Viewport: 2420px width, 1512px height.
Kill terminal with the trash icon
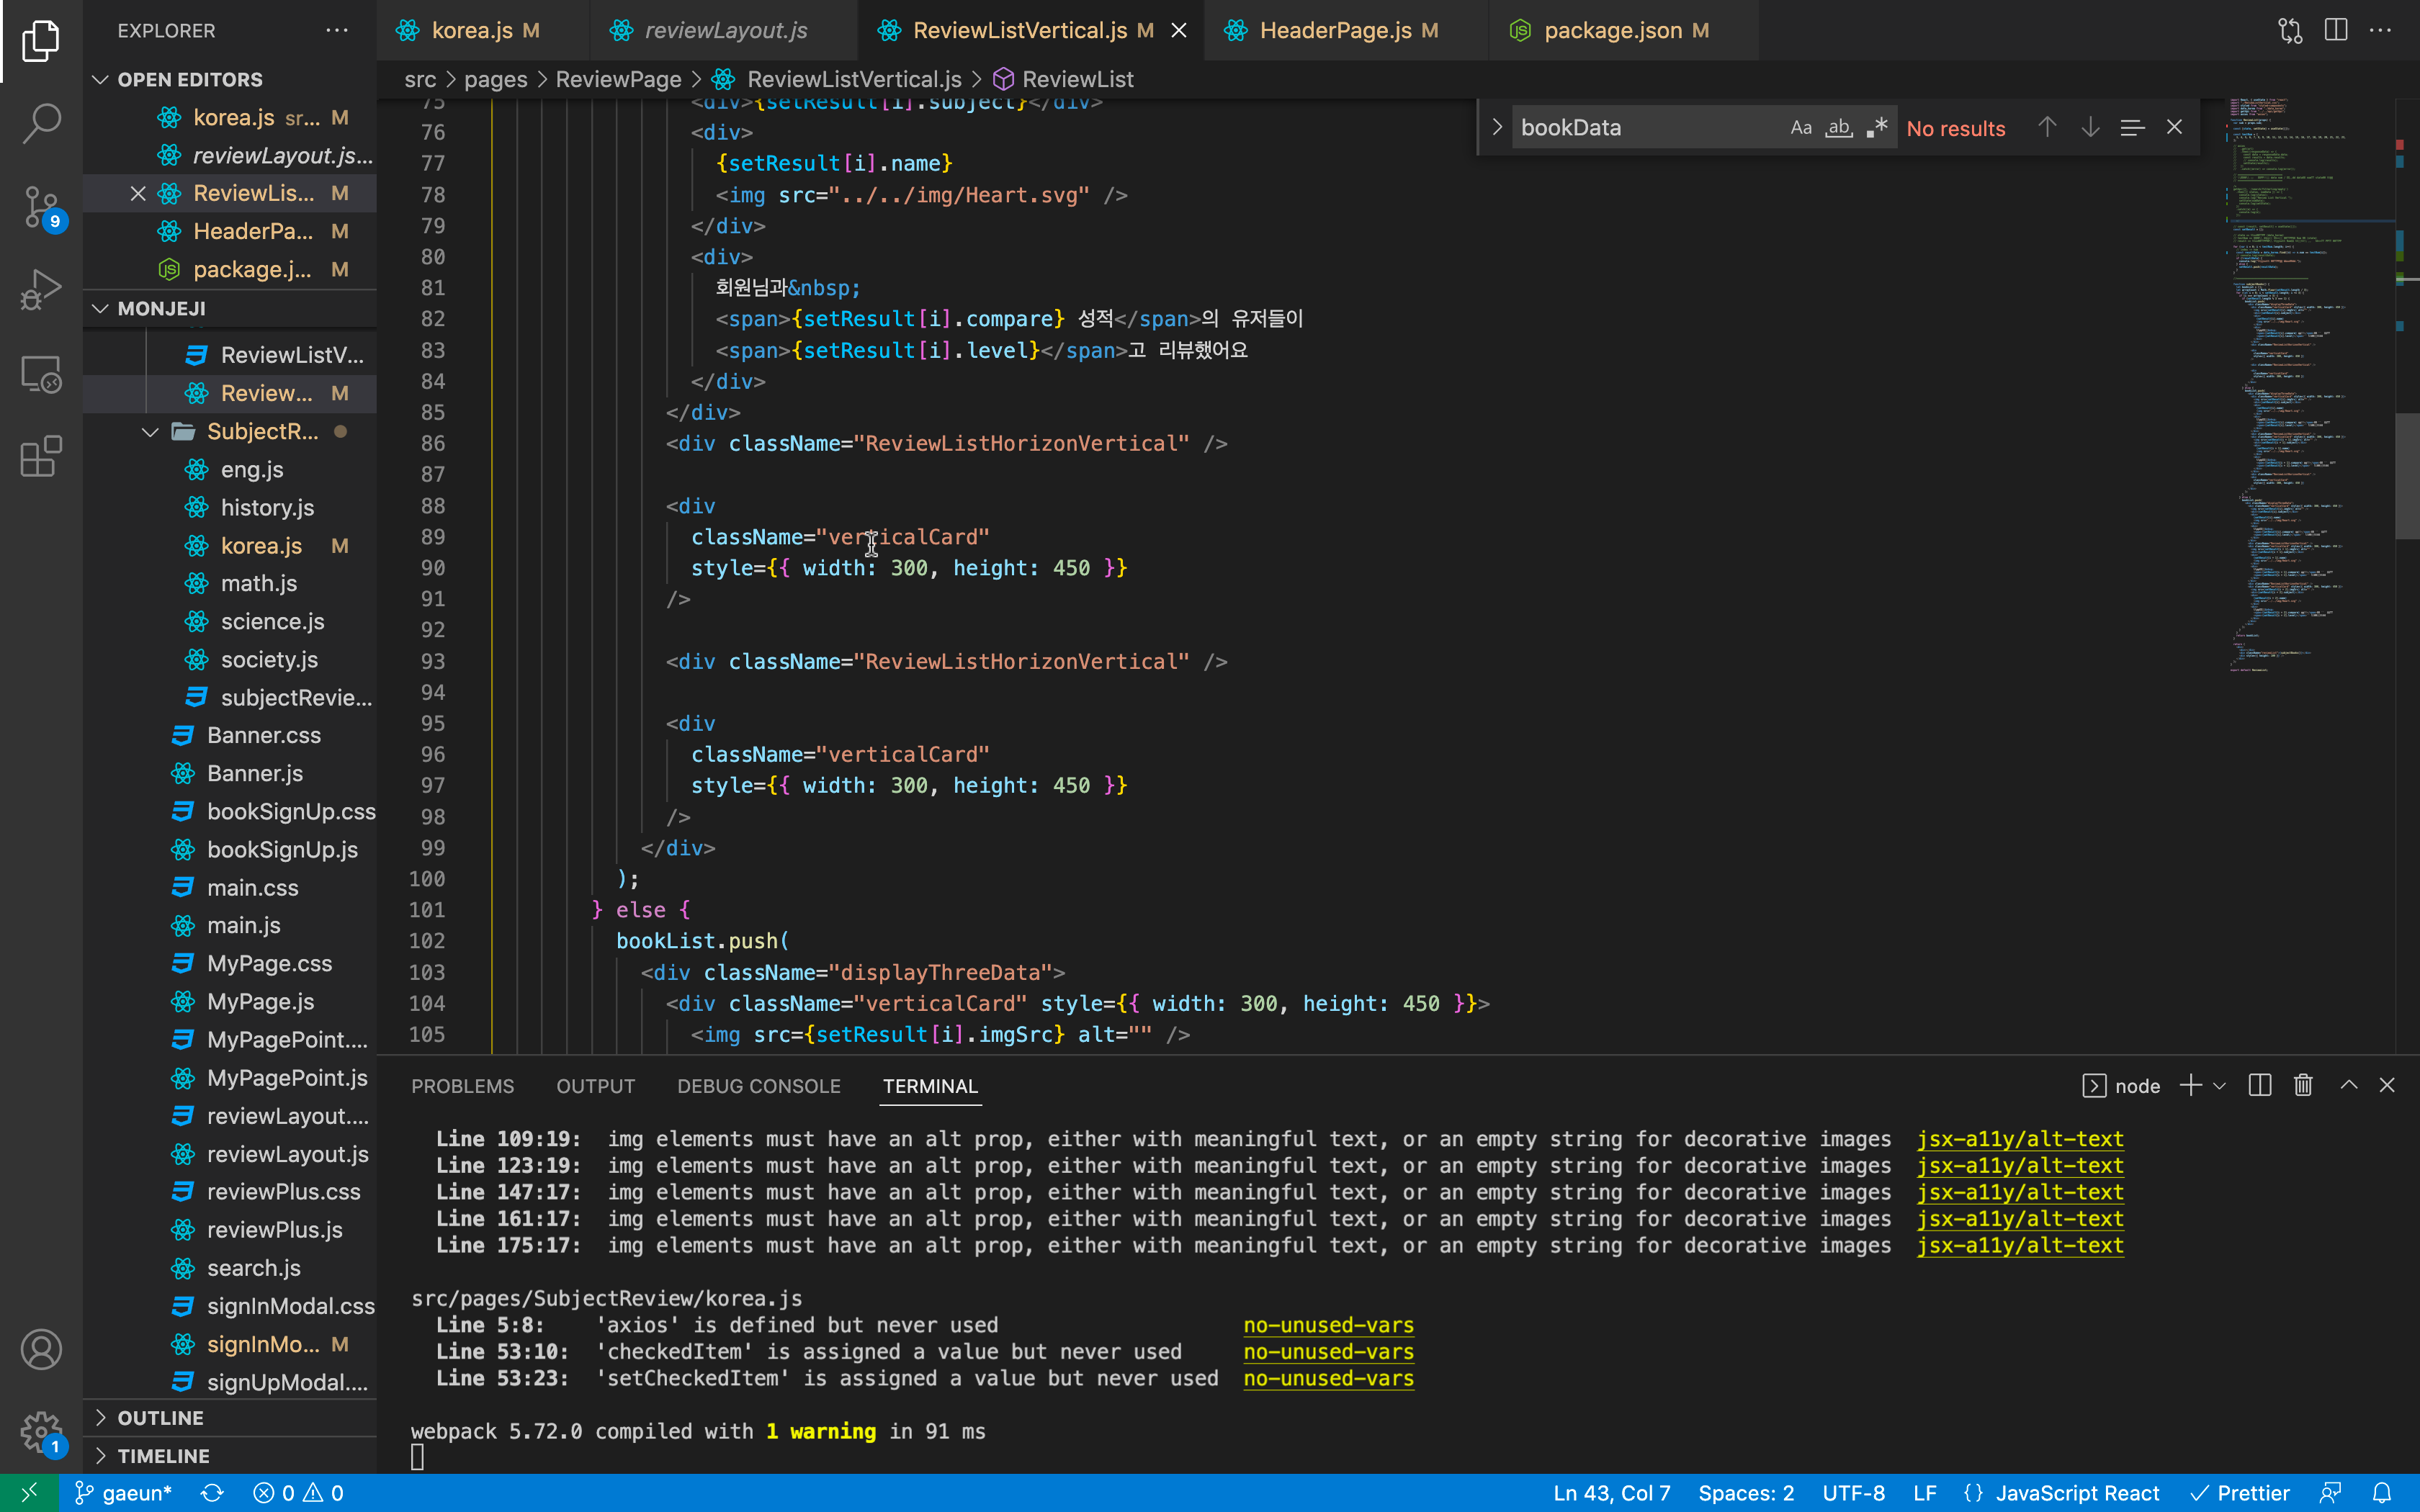coord(2303,1086)
